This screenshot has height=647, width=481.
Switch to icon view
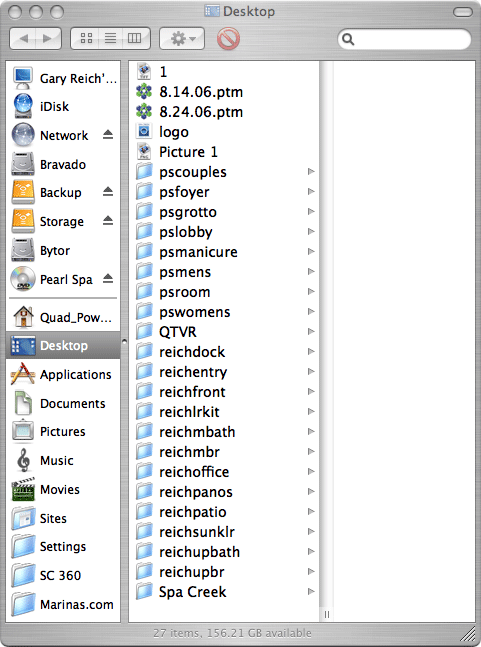pyautogui.click(x=86, y=39)
